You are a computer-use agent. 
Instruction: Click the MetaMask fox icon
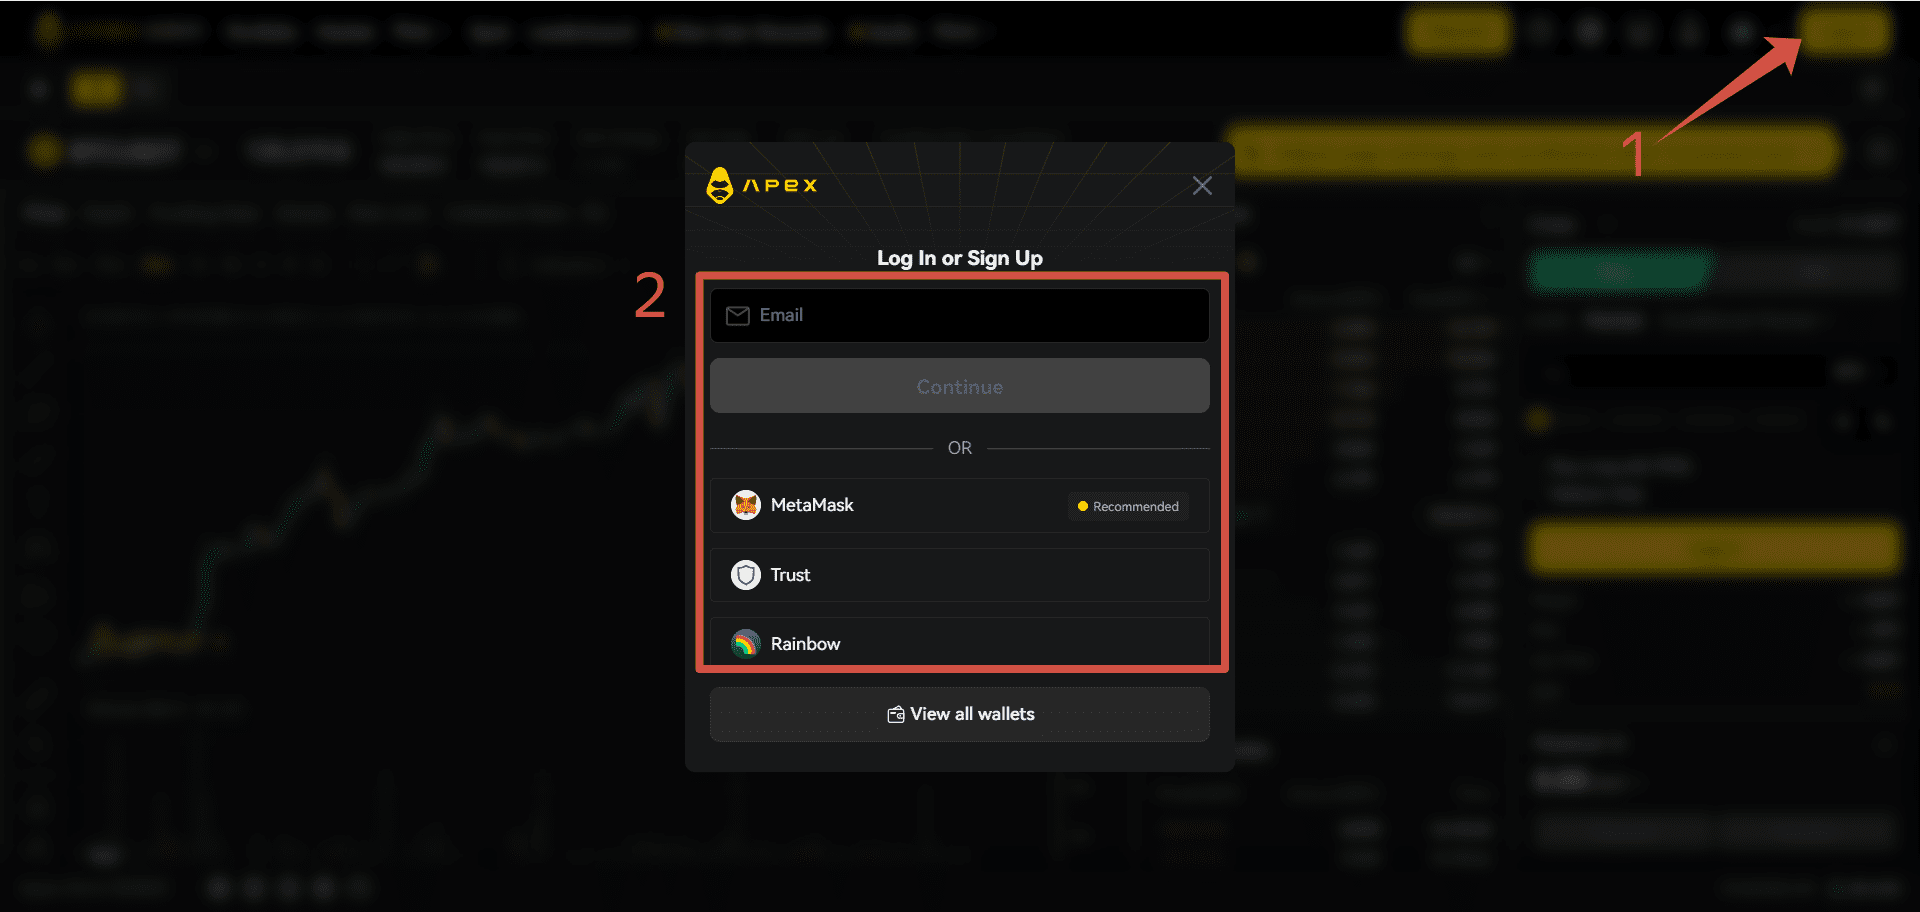746,505
